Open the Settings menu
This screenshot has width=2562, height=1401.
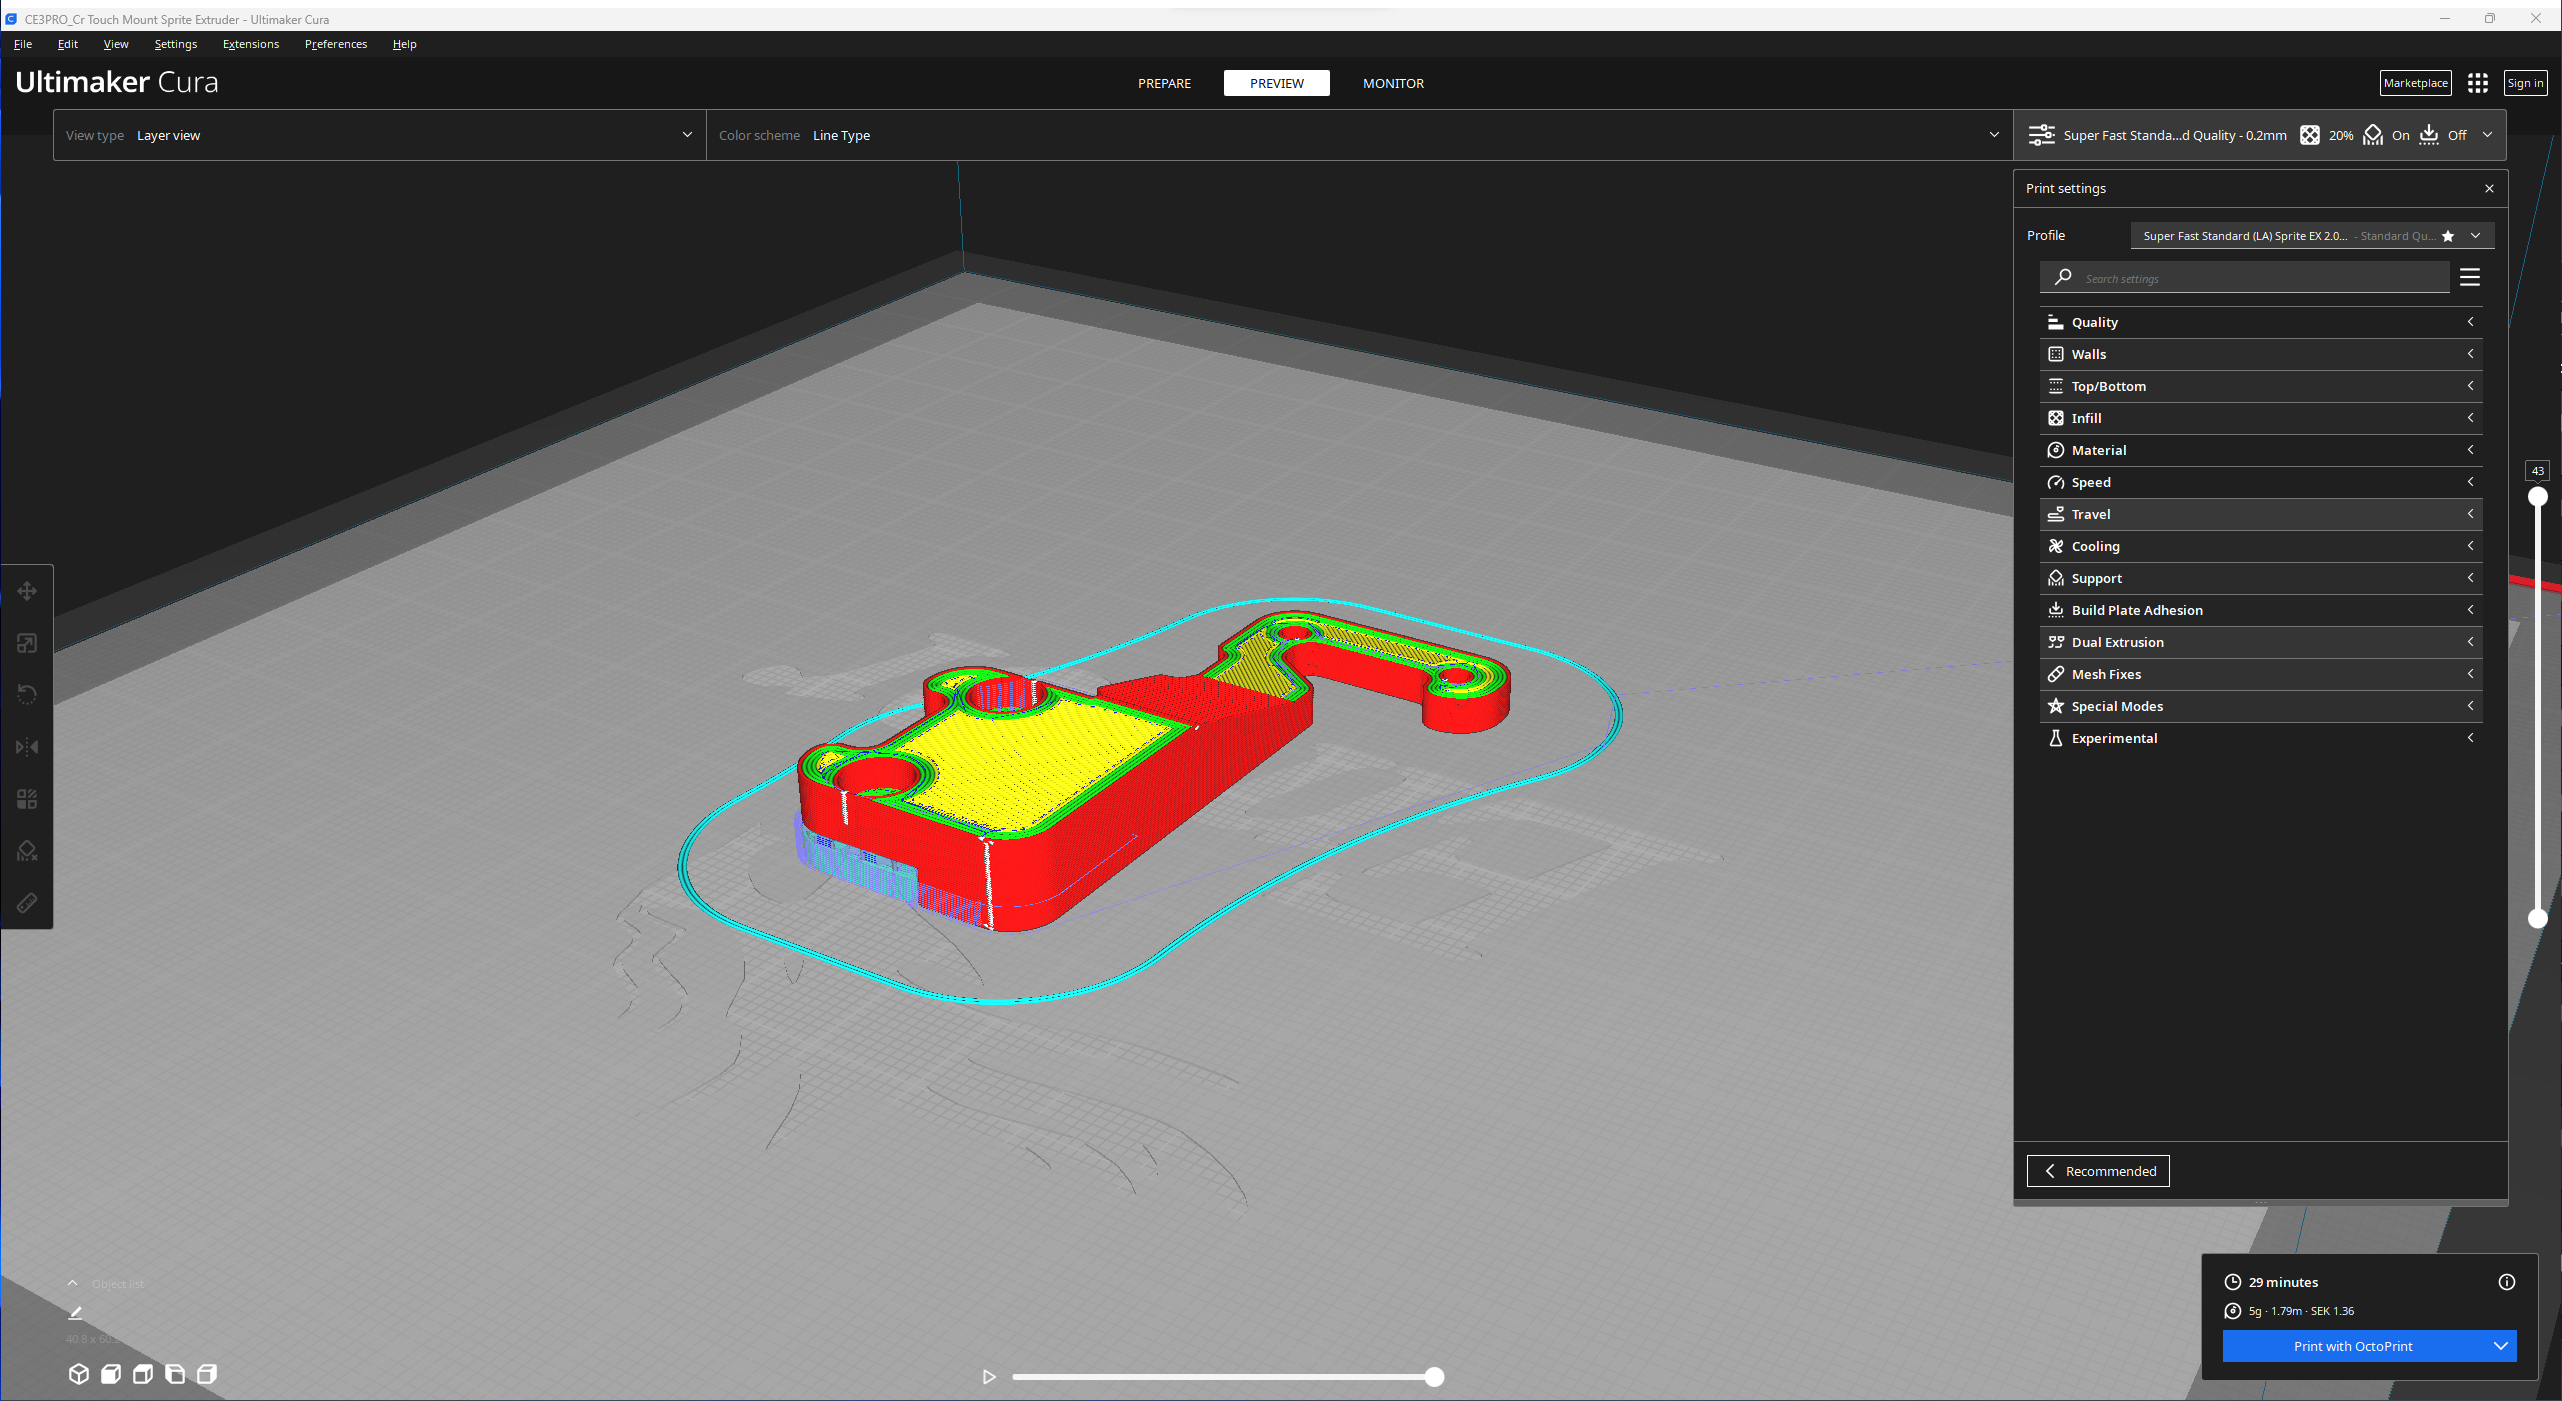point(175,44)
